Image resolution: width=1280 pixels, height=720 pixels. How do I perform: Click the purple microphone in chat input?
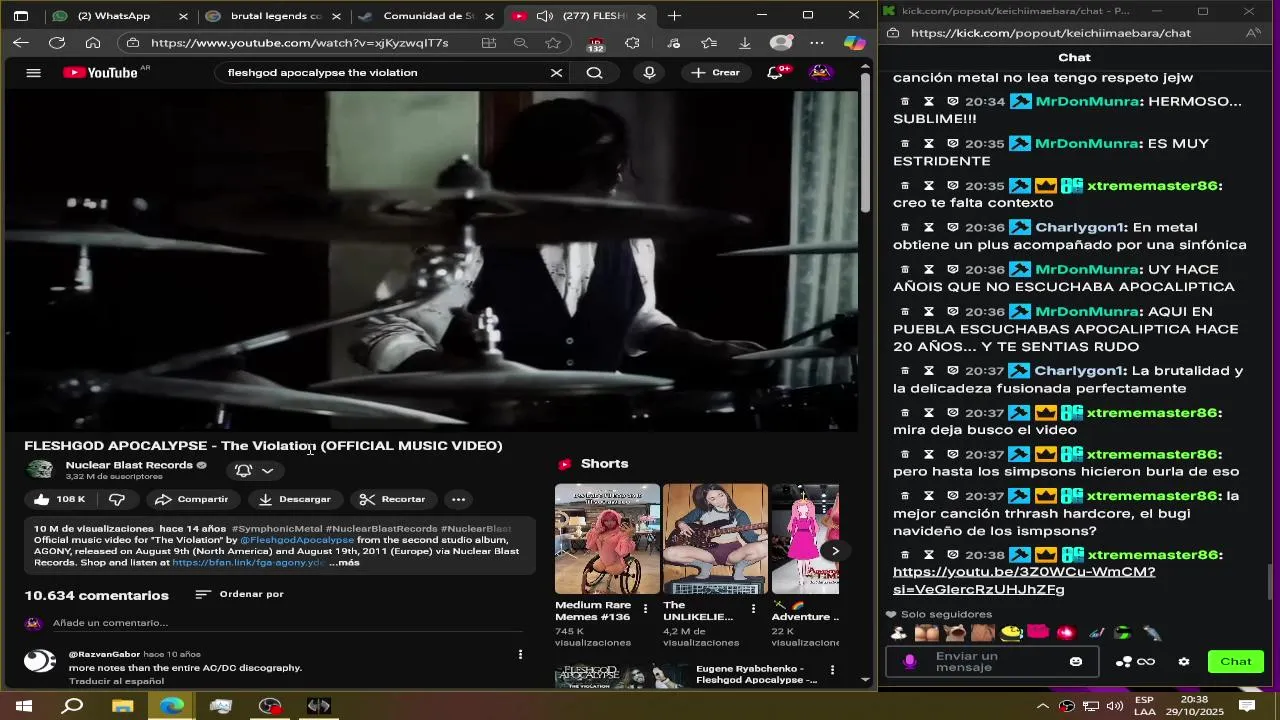910,661
